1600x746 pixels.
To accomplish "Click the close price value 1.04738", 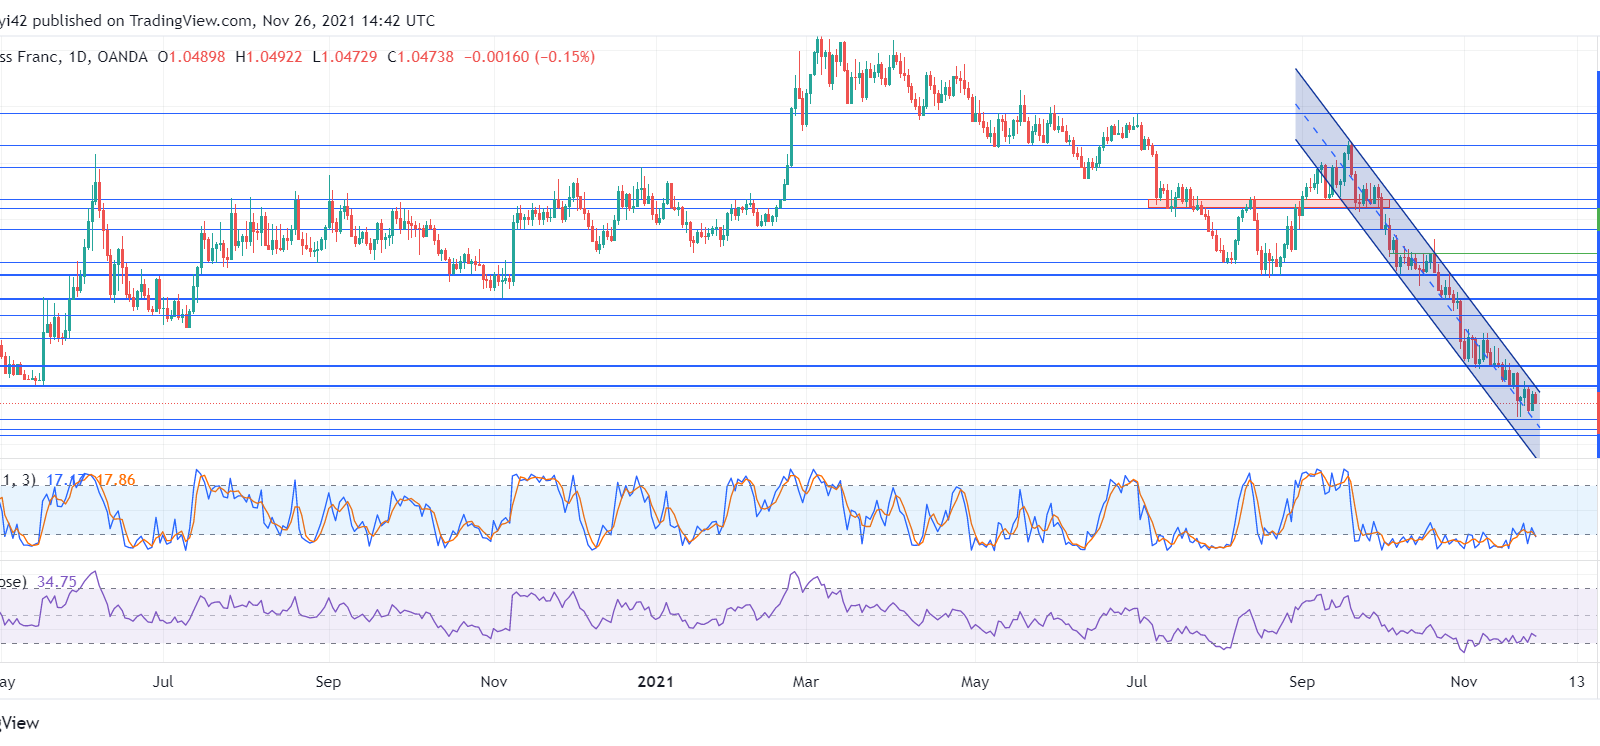I will [426, 57].
